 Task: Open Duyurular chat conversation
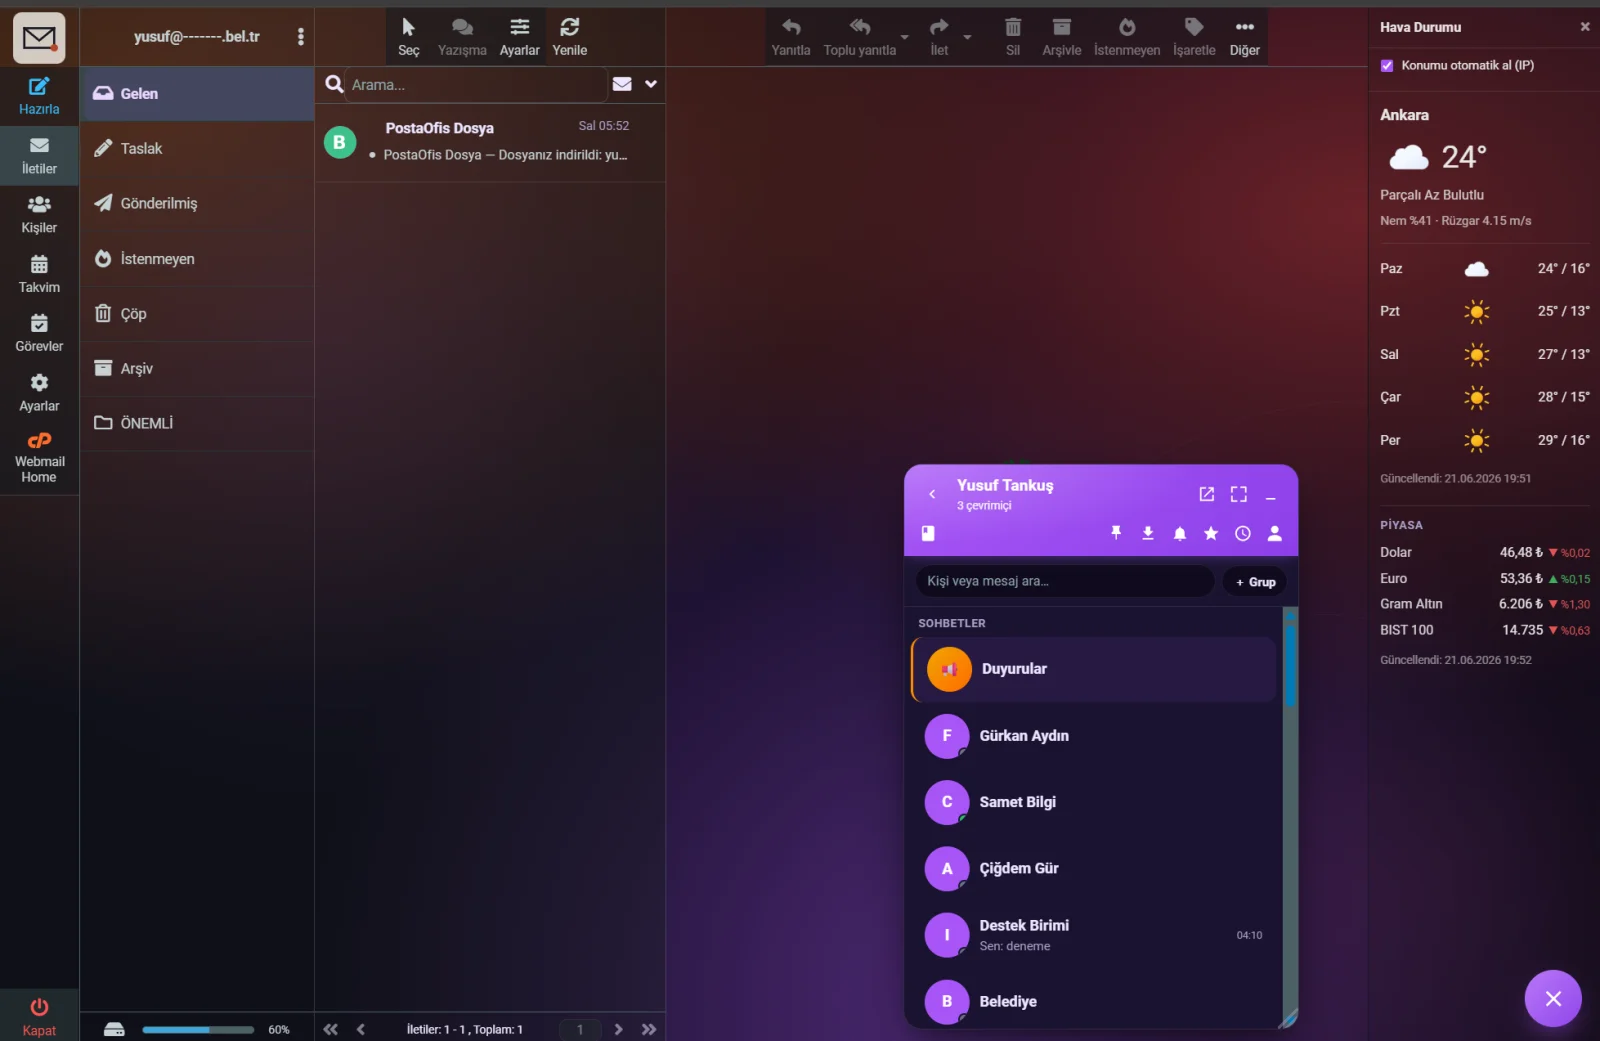1095,669
